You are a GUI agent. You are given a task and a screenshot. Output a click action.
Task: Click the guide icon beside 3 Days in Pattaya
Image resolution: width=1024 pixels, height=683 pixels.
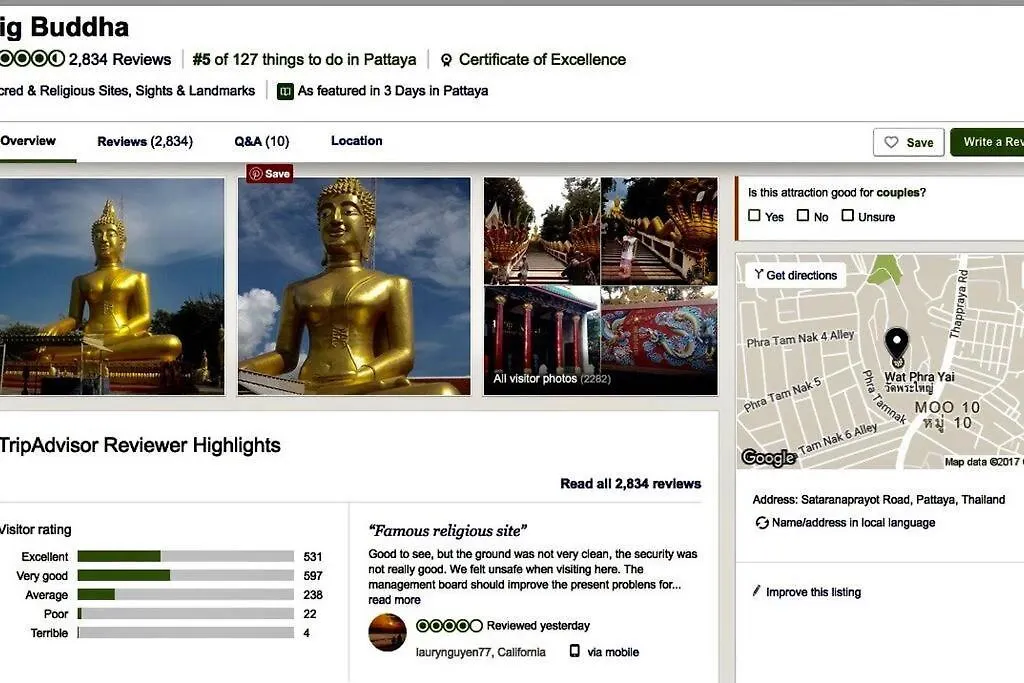pyautogui.click(x=285, y=91)
